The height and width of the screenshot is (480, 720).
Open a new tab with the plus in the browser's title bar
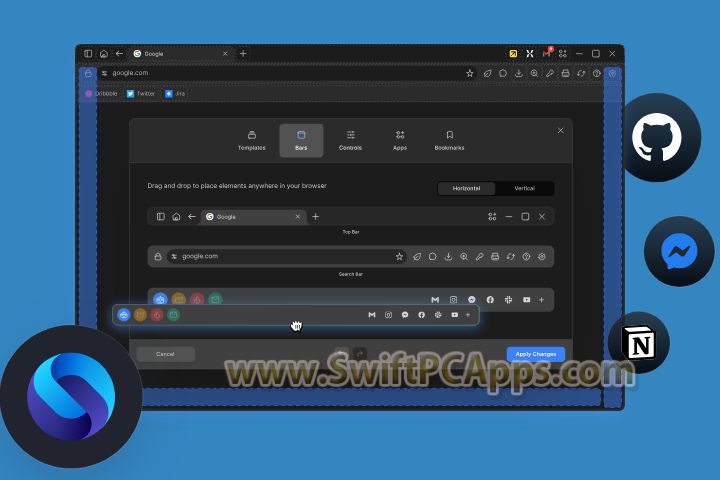click(243, 54)
